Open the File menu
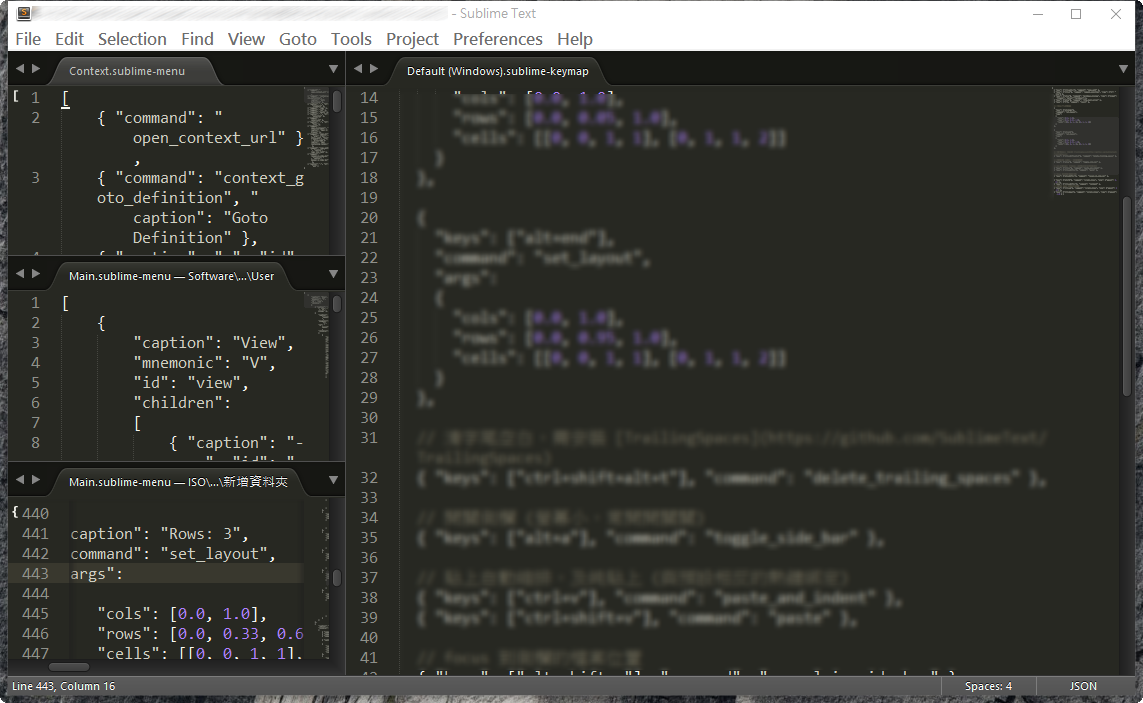This screenshot has height=703, width=1143. 28,39
